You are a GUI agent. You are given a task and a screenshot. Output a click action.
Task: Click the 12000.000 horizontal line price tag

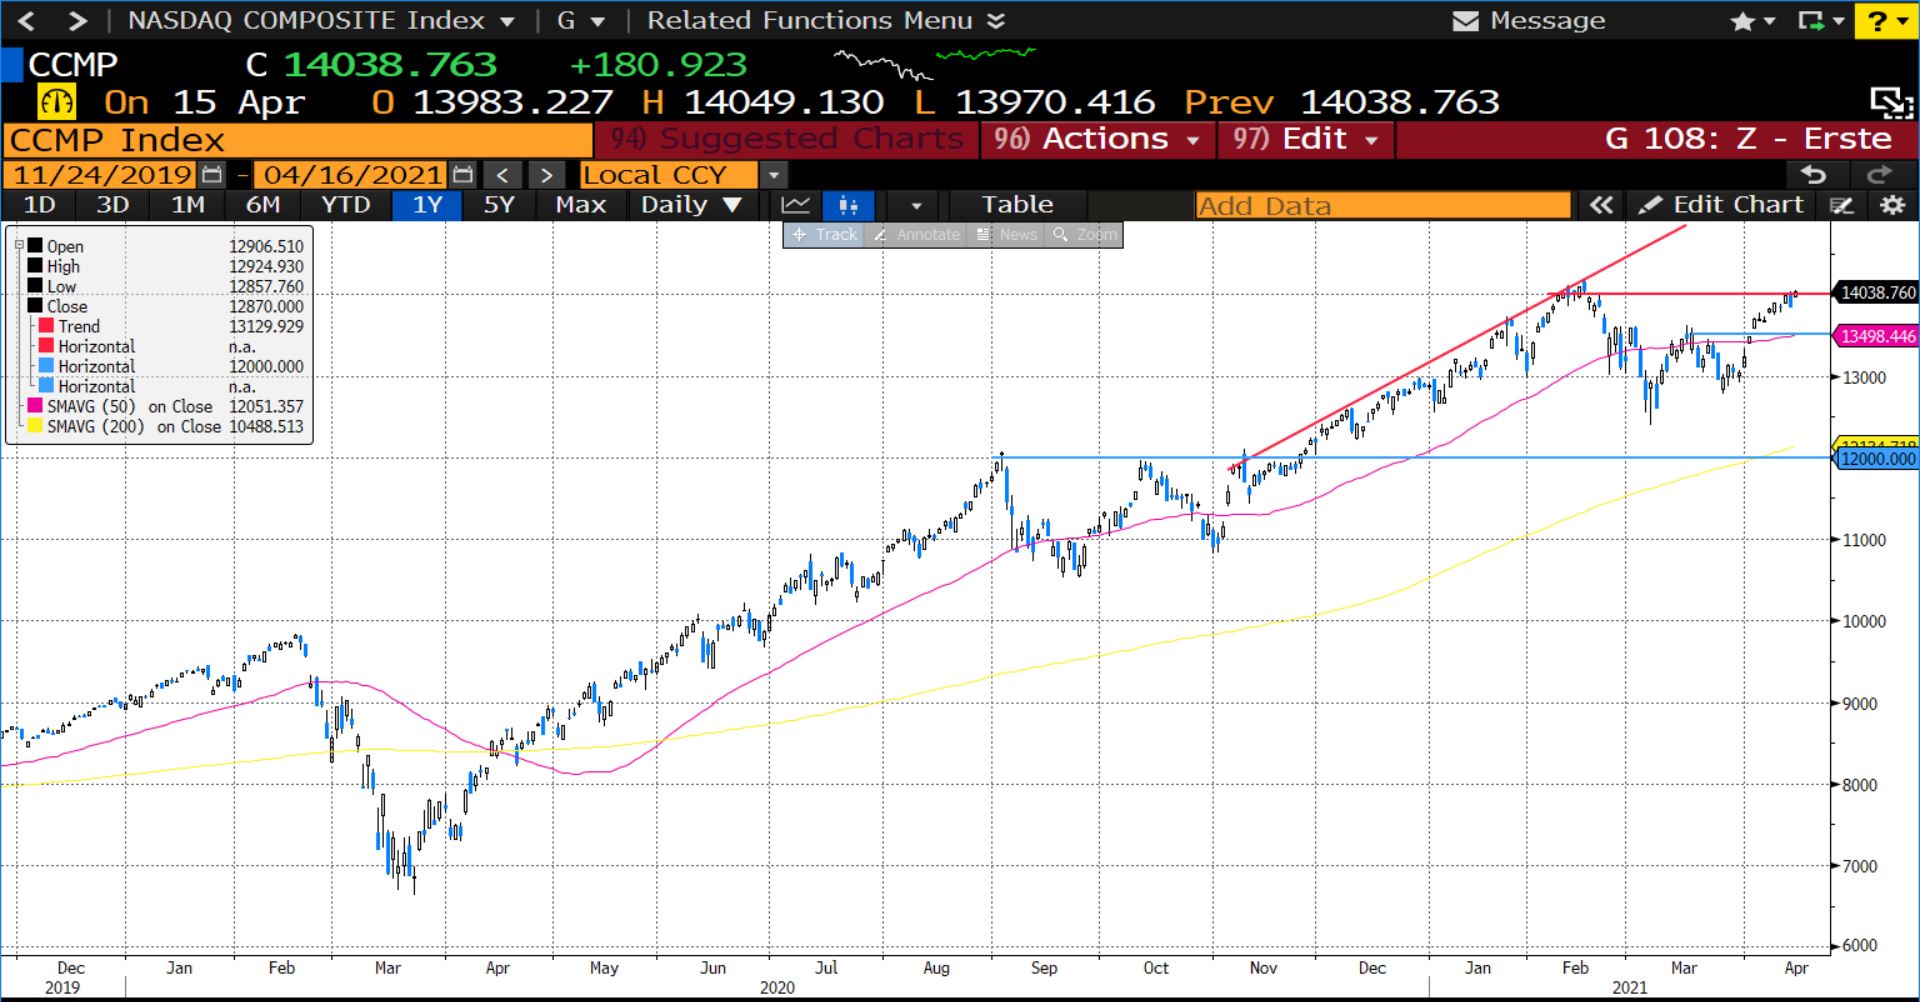1876,459
